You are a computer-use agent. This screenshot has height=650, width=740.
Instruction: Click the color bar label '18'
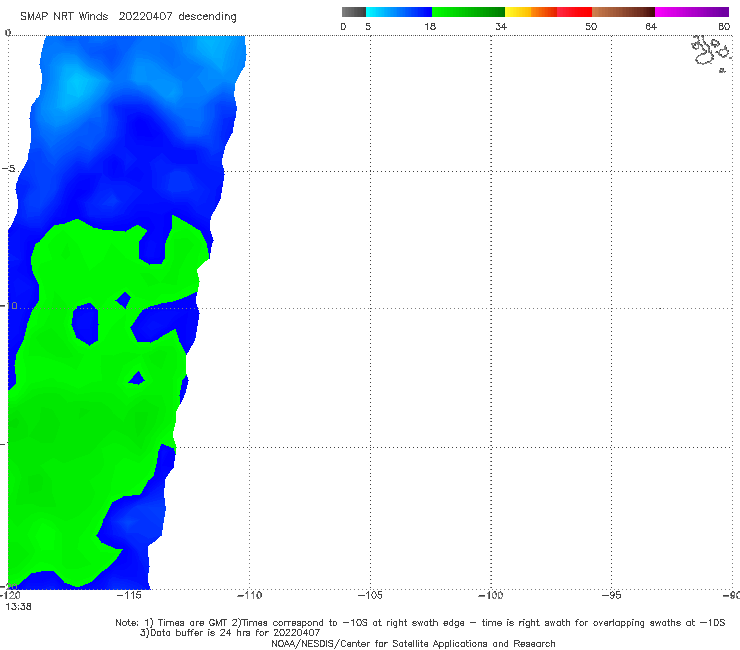430,27
